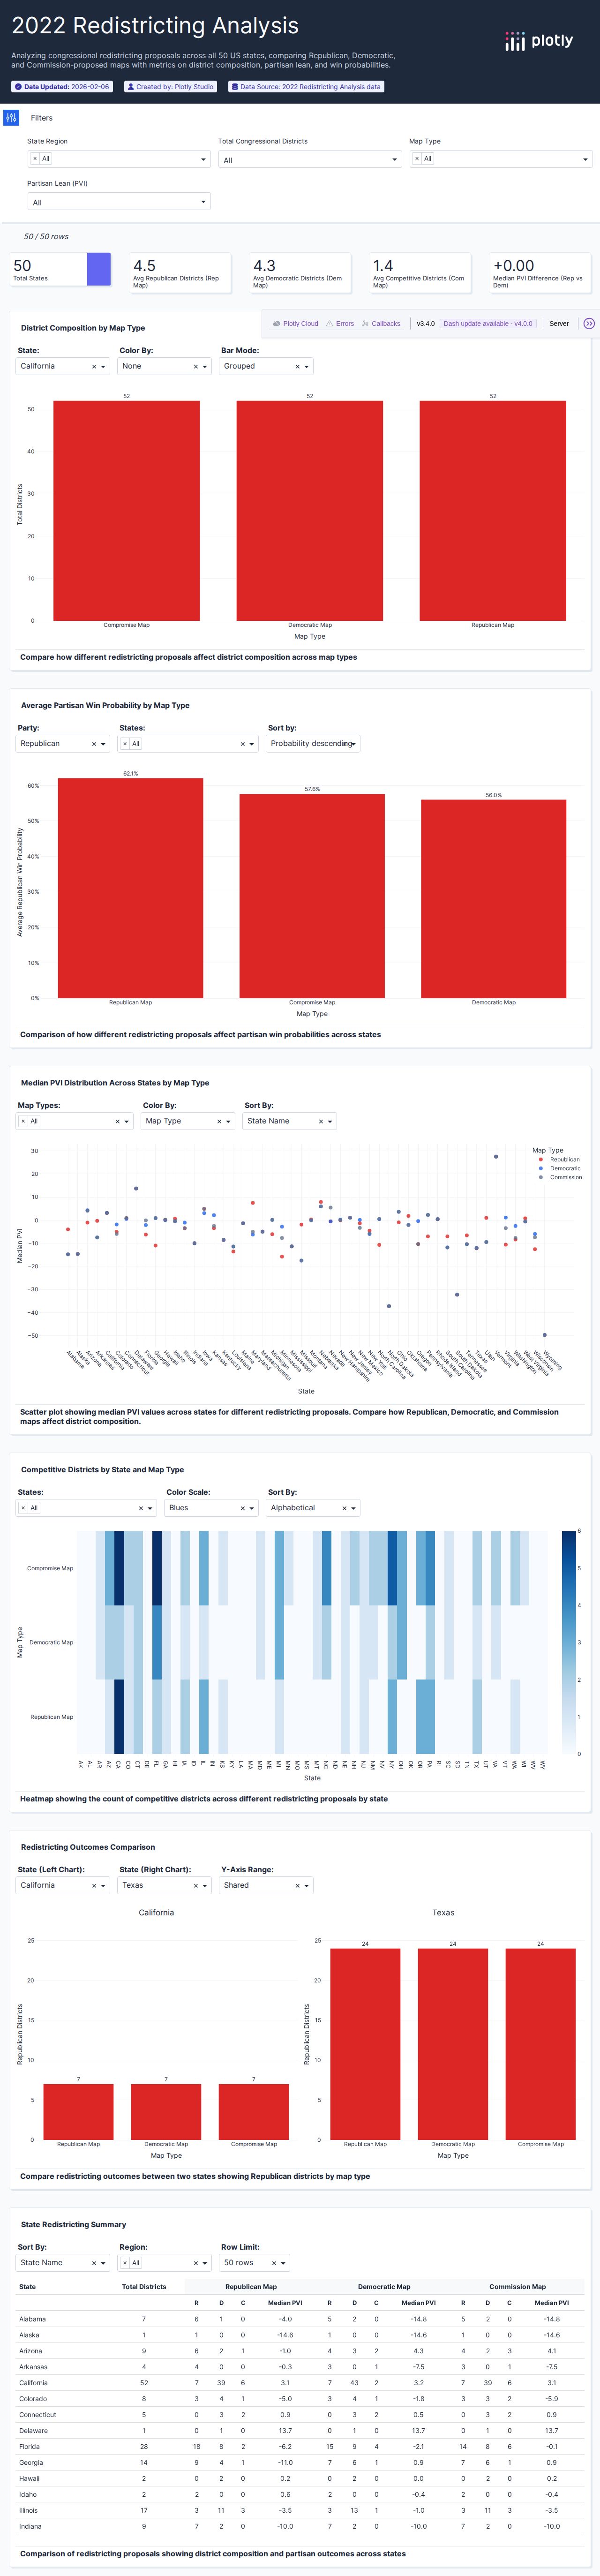This screenshot has width=600, height=2576.
Task: Click the Filters sliders icon
Action: tap(11, 118)
